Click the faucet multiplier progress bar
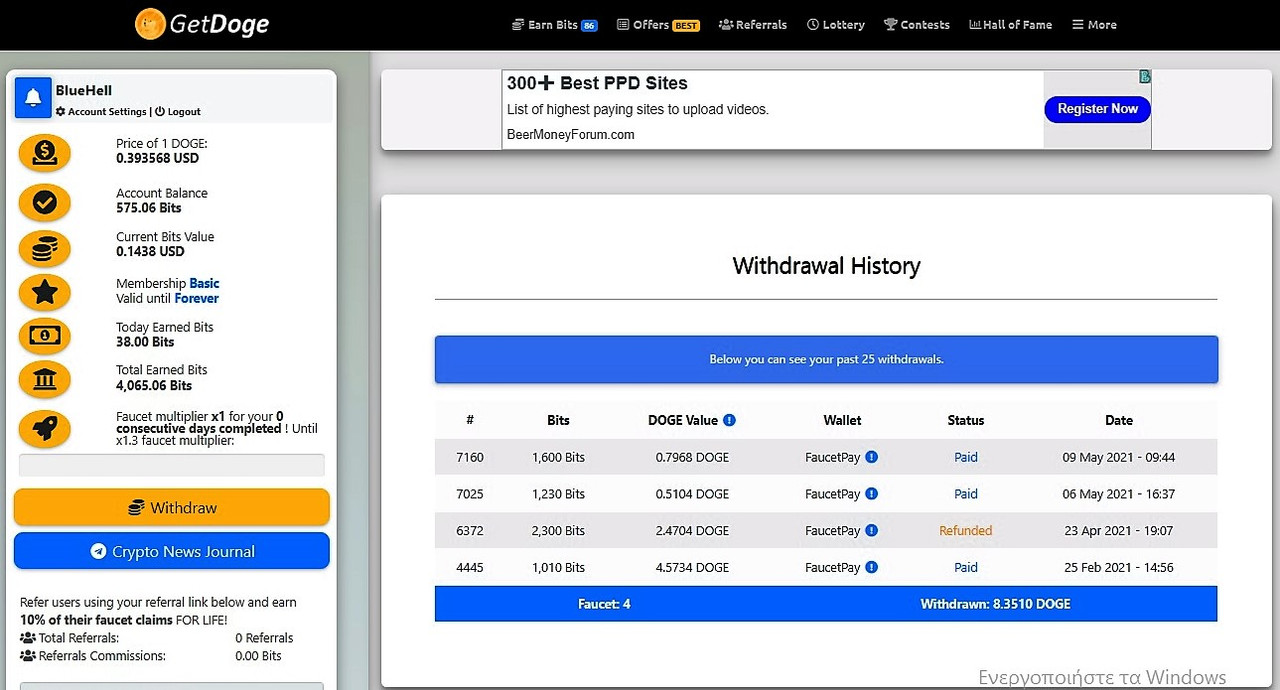The image size is (1280, 690). coord(172,465)
